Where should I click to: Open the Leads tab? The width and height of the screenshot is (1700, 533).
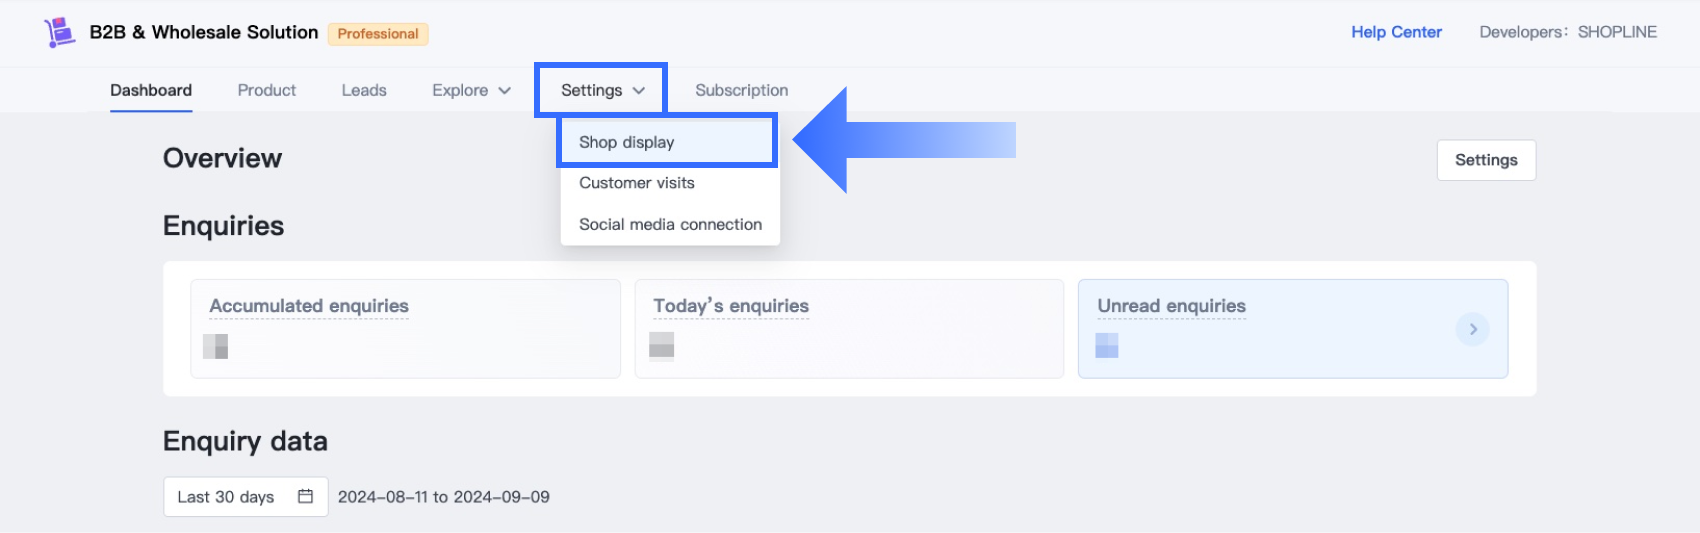364,90
